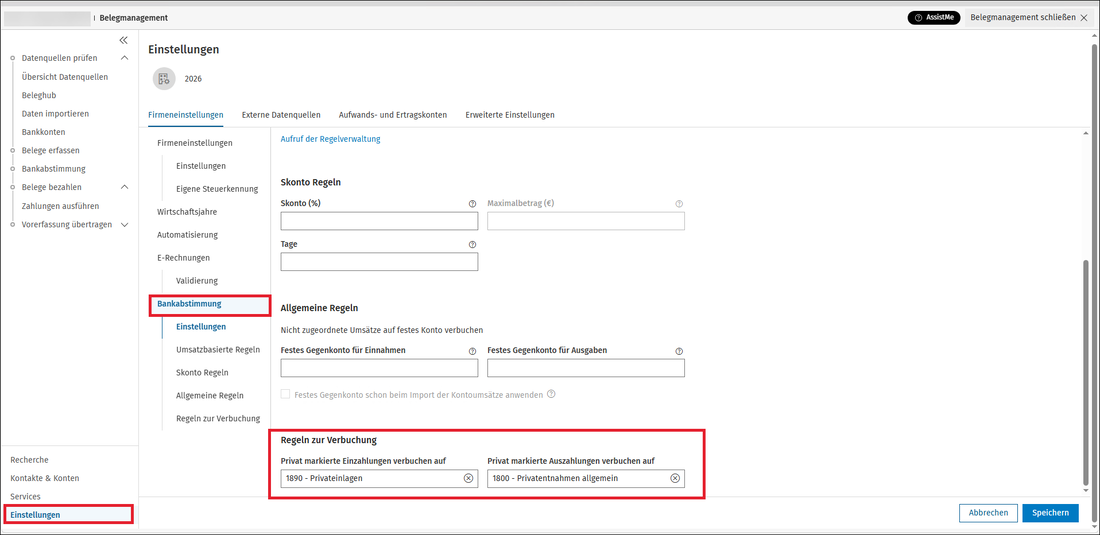
Task: Show help for Festes Gegenkonto für Einnahmen
Action: pyautogui.click(x=472, y=351)
